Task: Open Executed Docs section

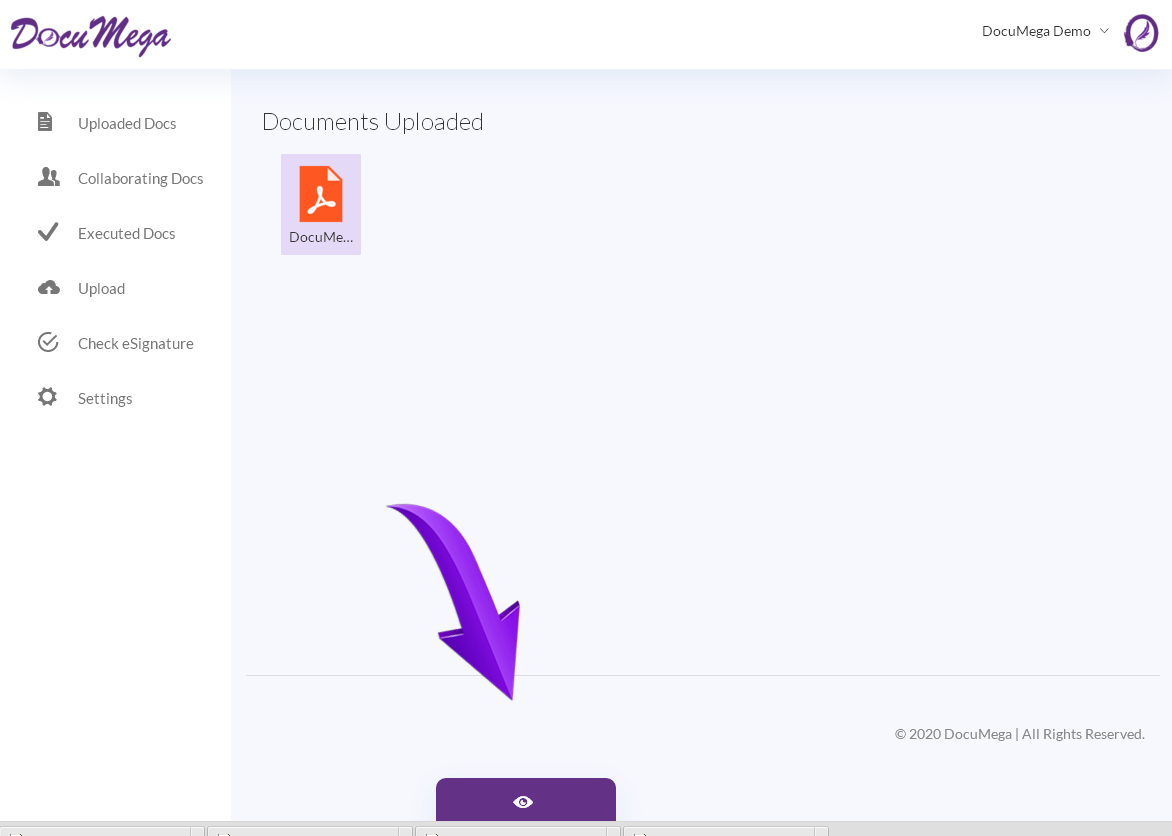Action: pos(126,233)
